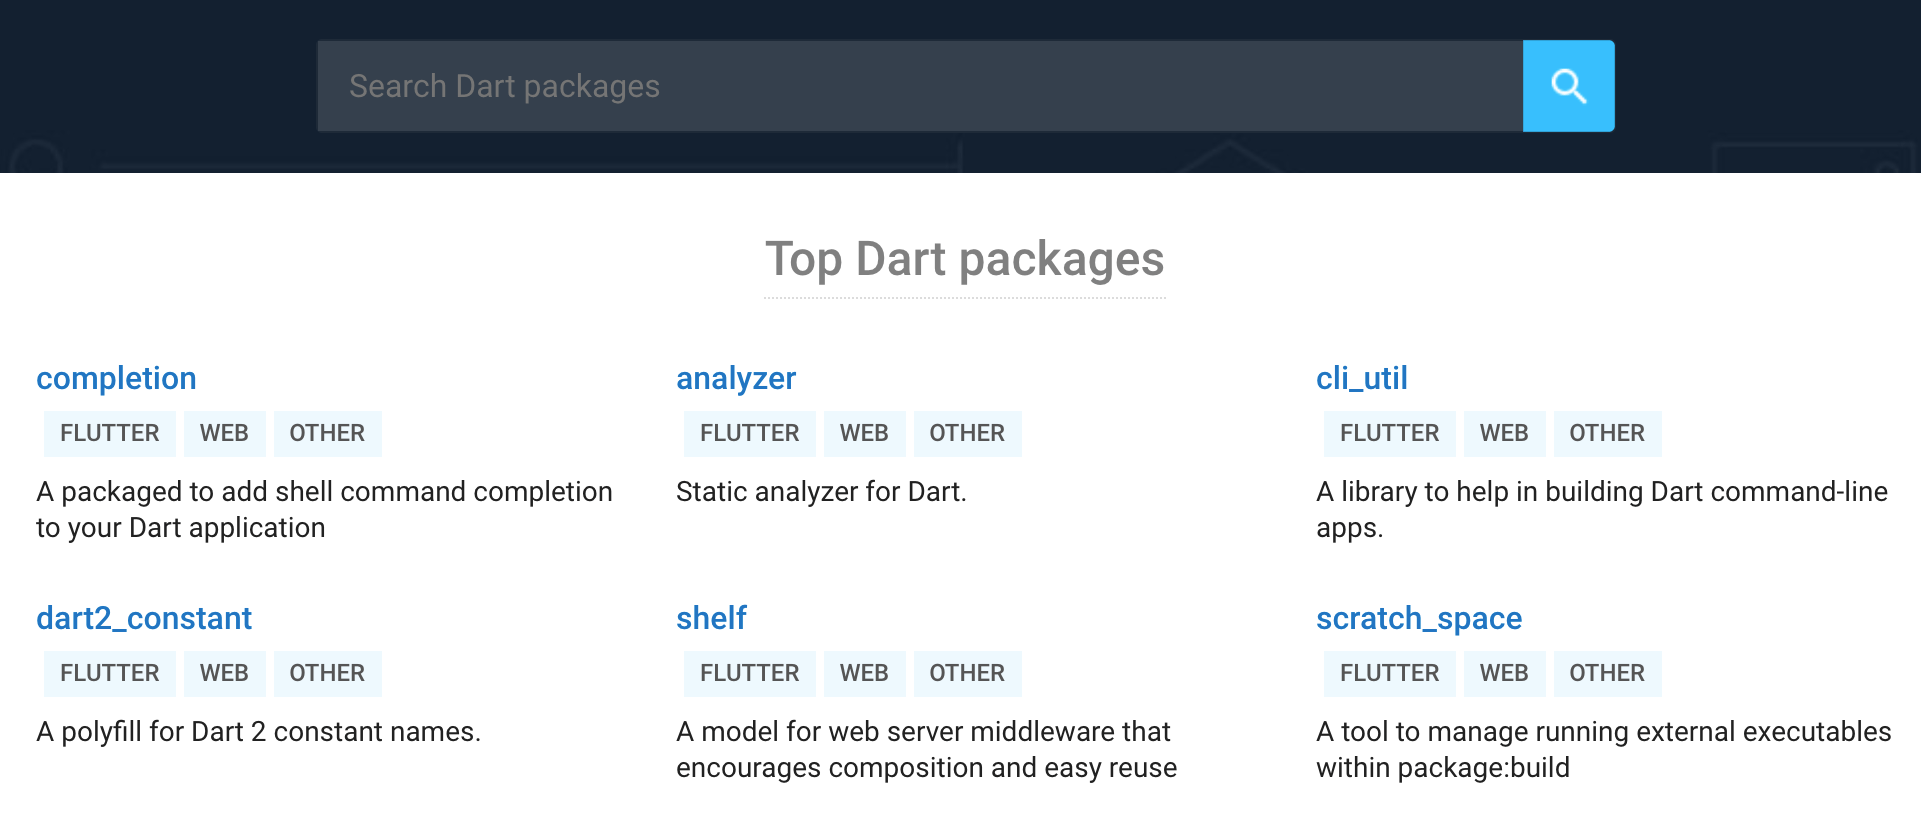Select the WEB tag under scratch_space
Screen dimensions: 1921x824
pyautogui.click(x=1504, y=673)
